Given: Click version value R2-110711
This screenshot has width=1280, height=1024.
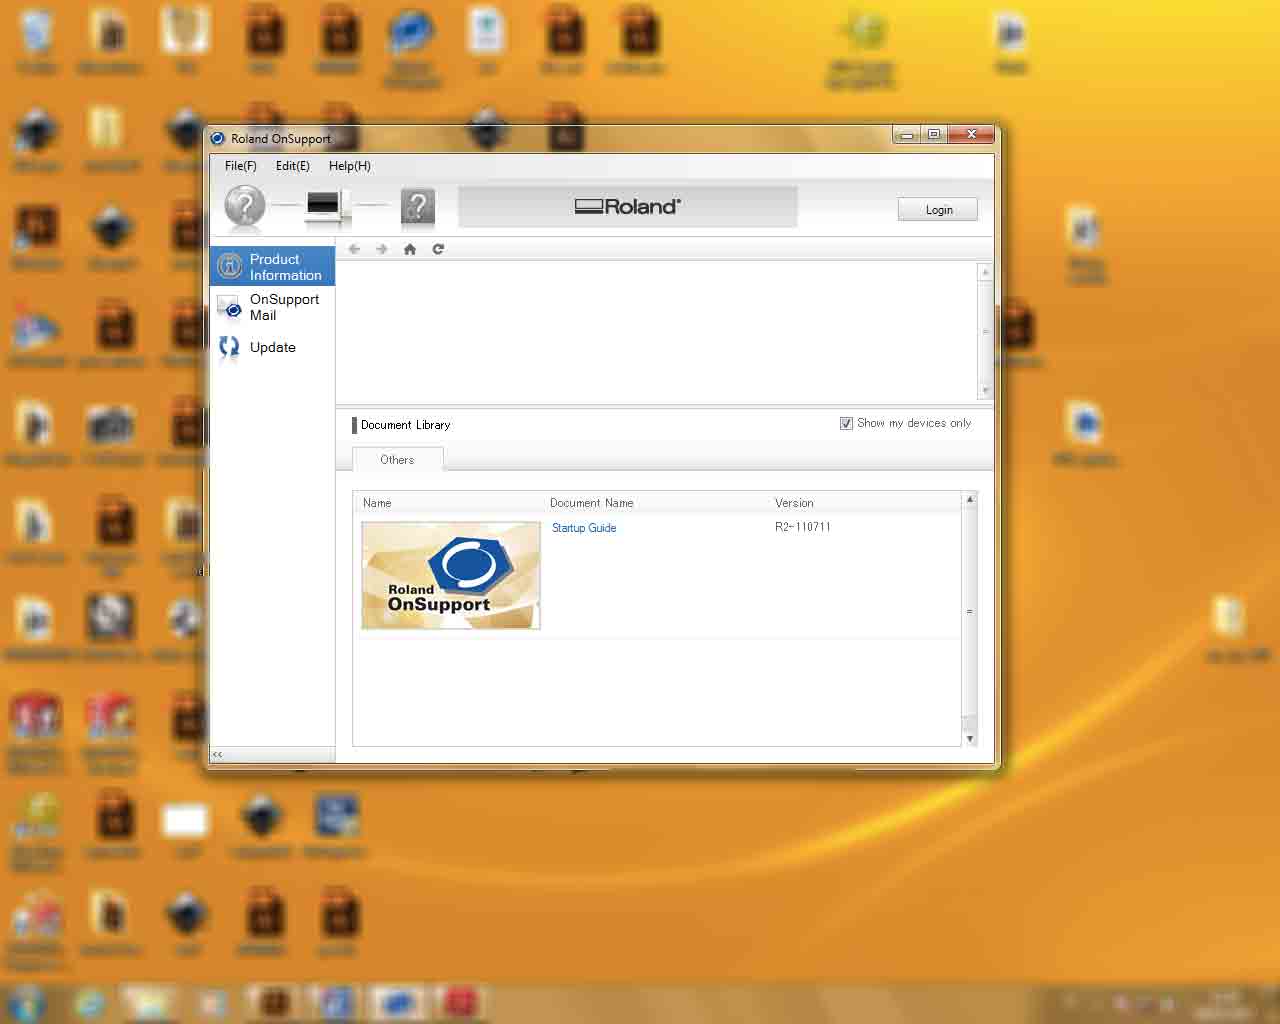Looking at the screenshot, I should (803, 527).
